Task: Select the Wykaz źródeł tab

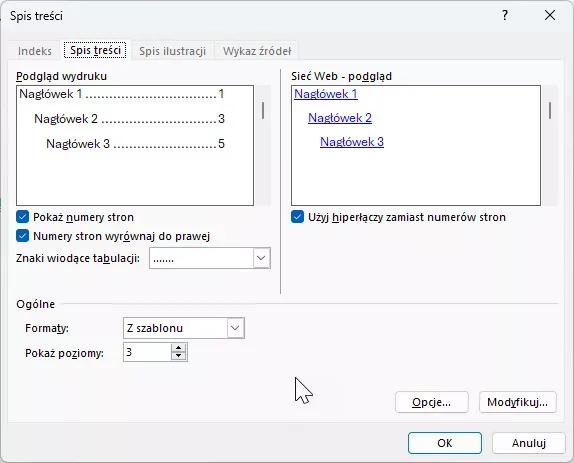Action: pos(257,51)
